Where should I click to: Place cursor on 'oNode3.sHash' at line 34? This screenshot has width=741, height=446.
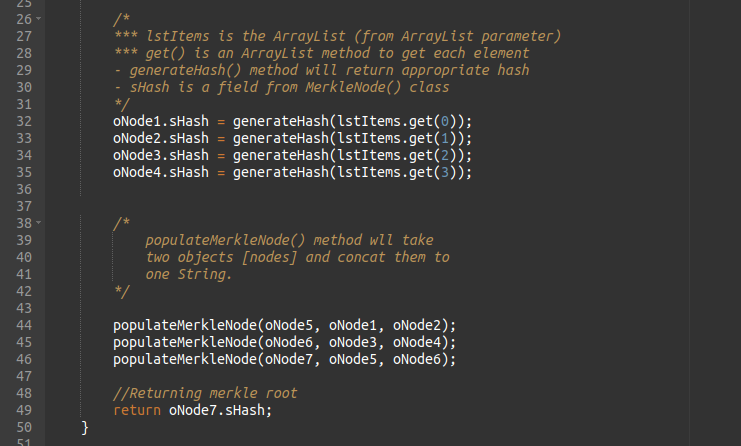[x=160, y=155]
